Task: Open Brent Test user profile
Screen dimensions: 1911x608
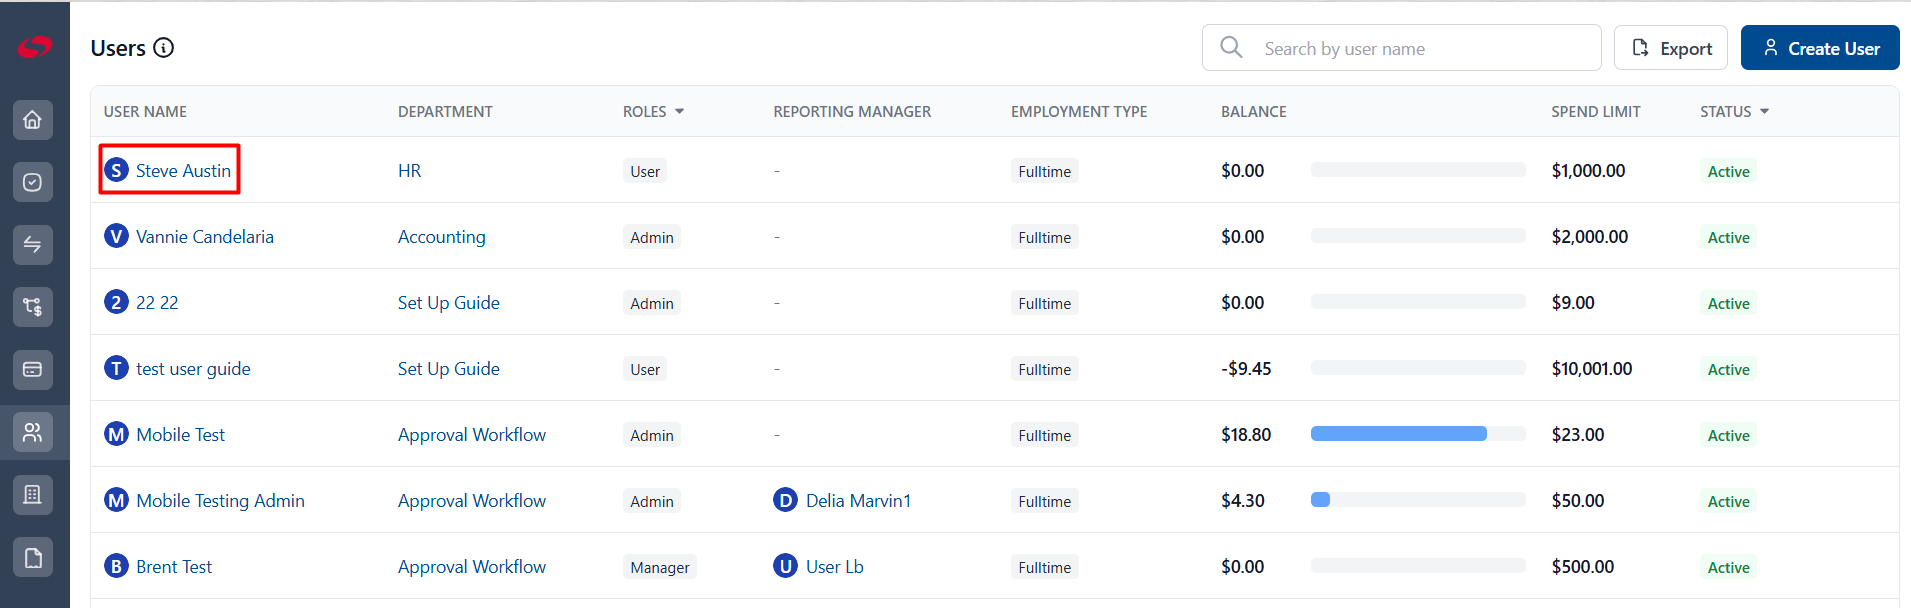Action: tap(174, 567)
